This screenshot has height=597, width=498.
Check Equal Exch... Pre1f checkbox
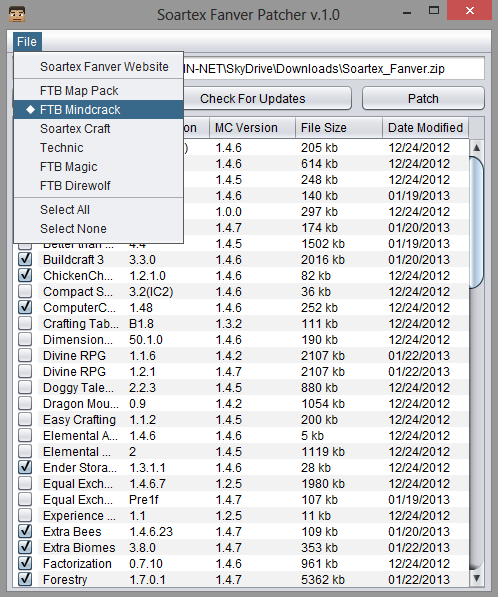pyautogui.click(x=25, y=499)
